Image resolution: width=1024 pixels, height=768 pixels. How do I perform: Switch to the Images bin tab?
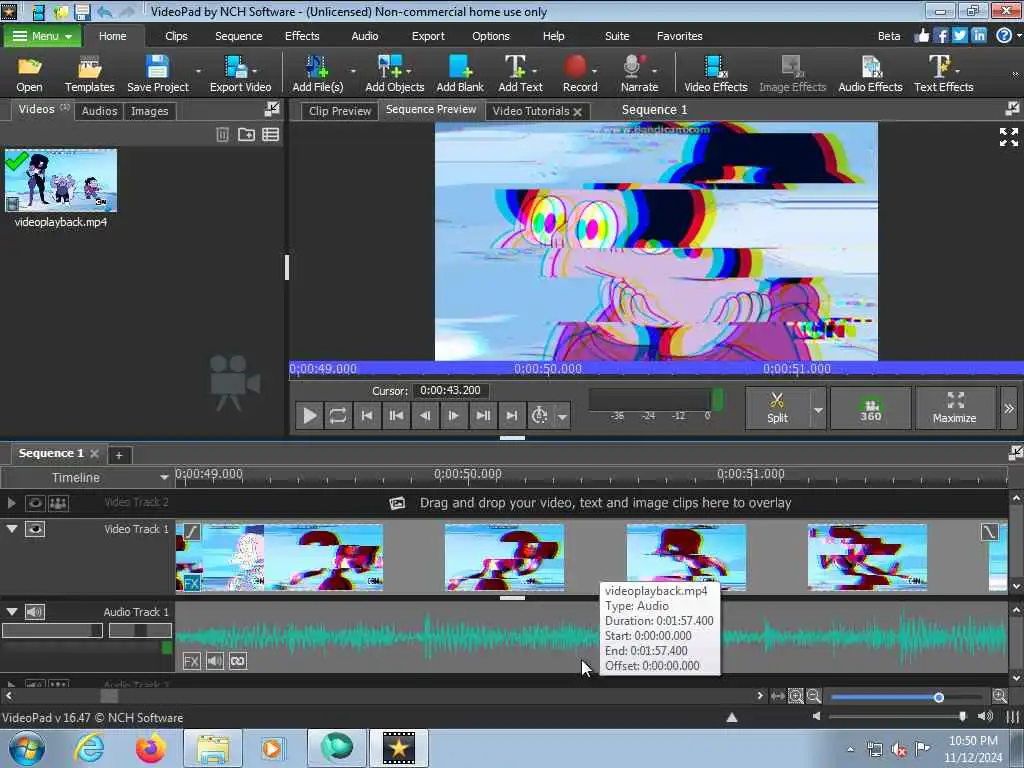point(150,111)
